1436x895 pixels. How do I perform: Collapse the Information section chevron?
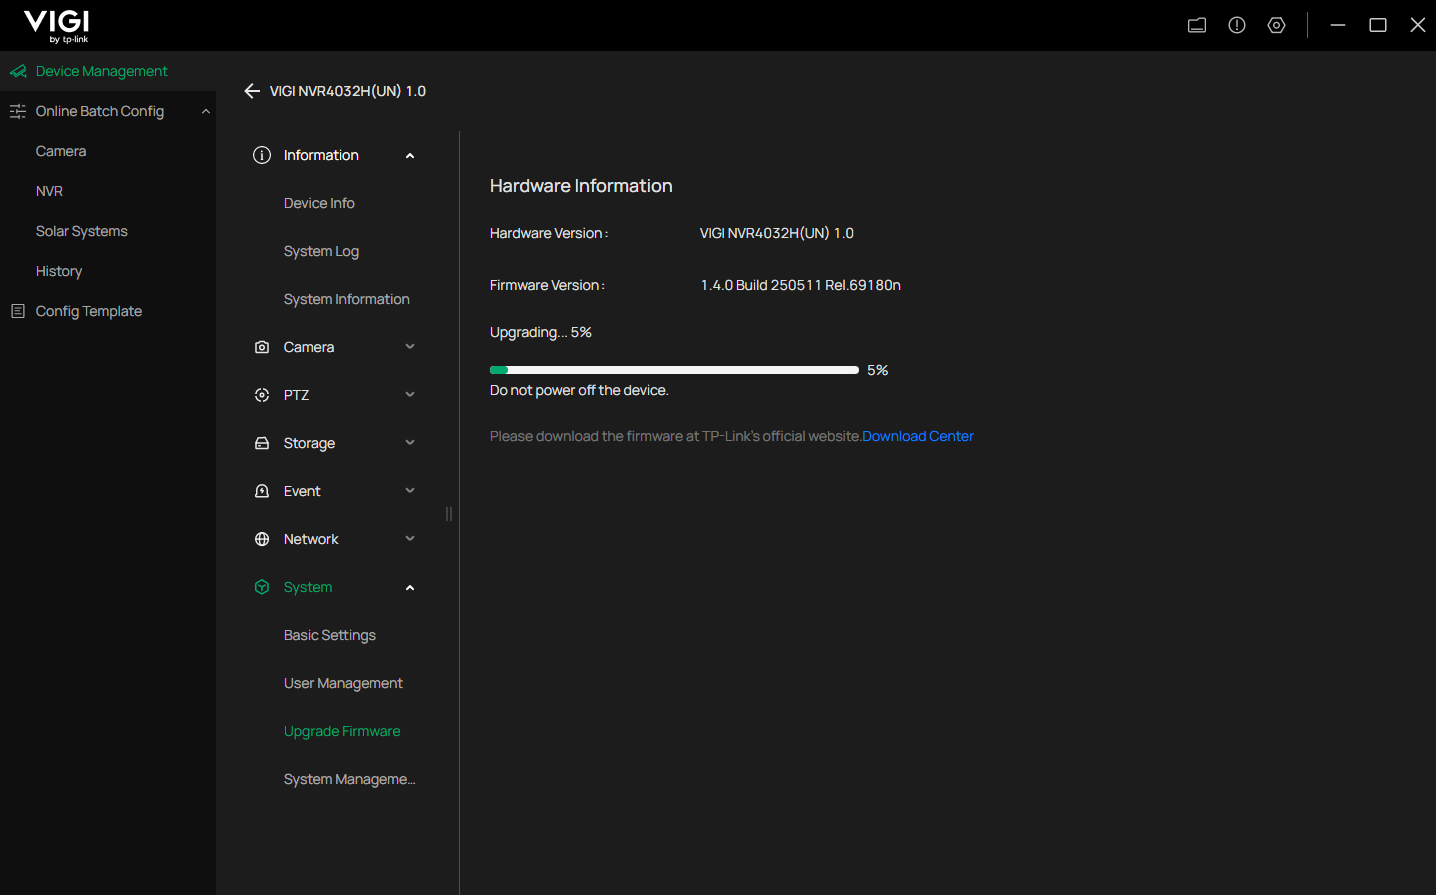[410, 155]
